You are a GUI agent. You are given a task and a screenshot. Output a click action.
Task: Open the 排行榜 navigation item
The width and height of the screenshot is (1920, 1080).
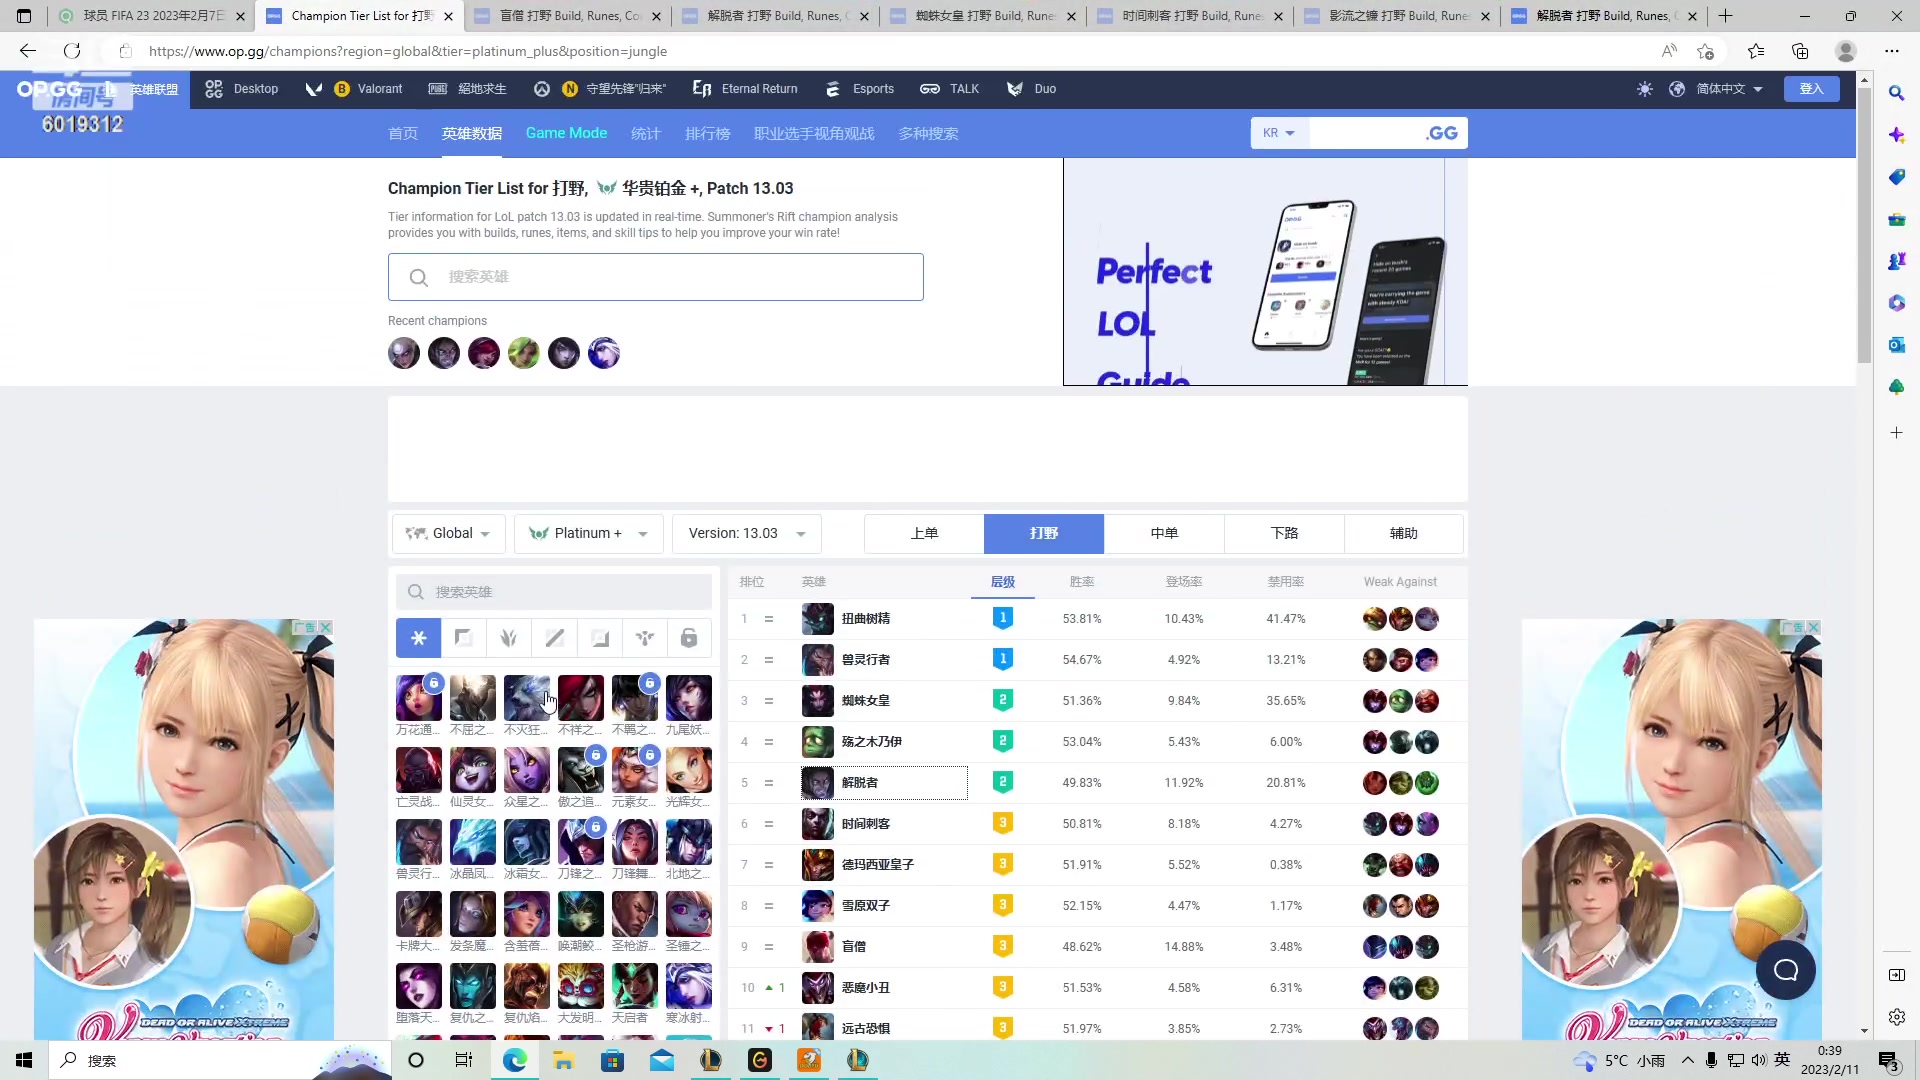(x=708, y=134)
